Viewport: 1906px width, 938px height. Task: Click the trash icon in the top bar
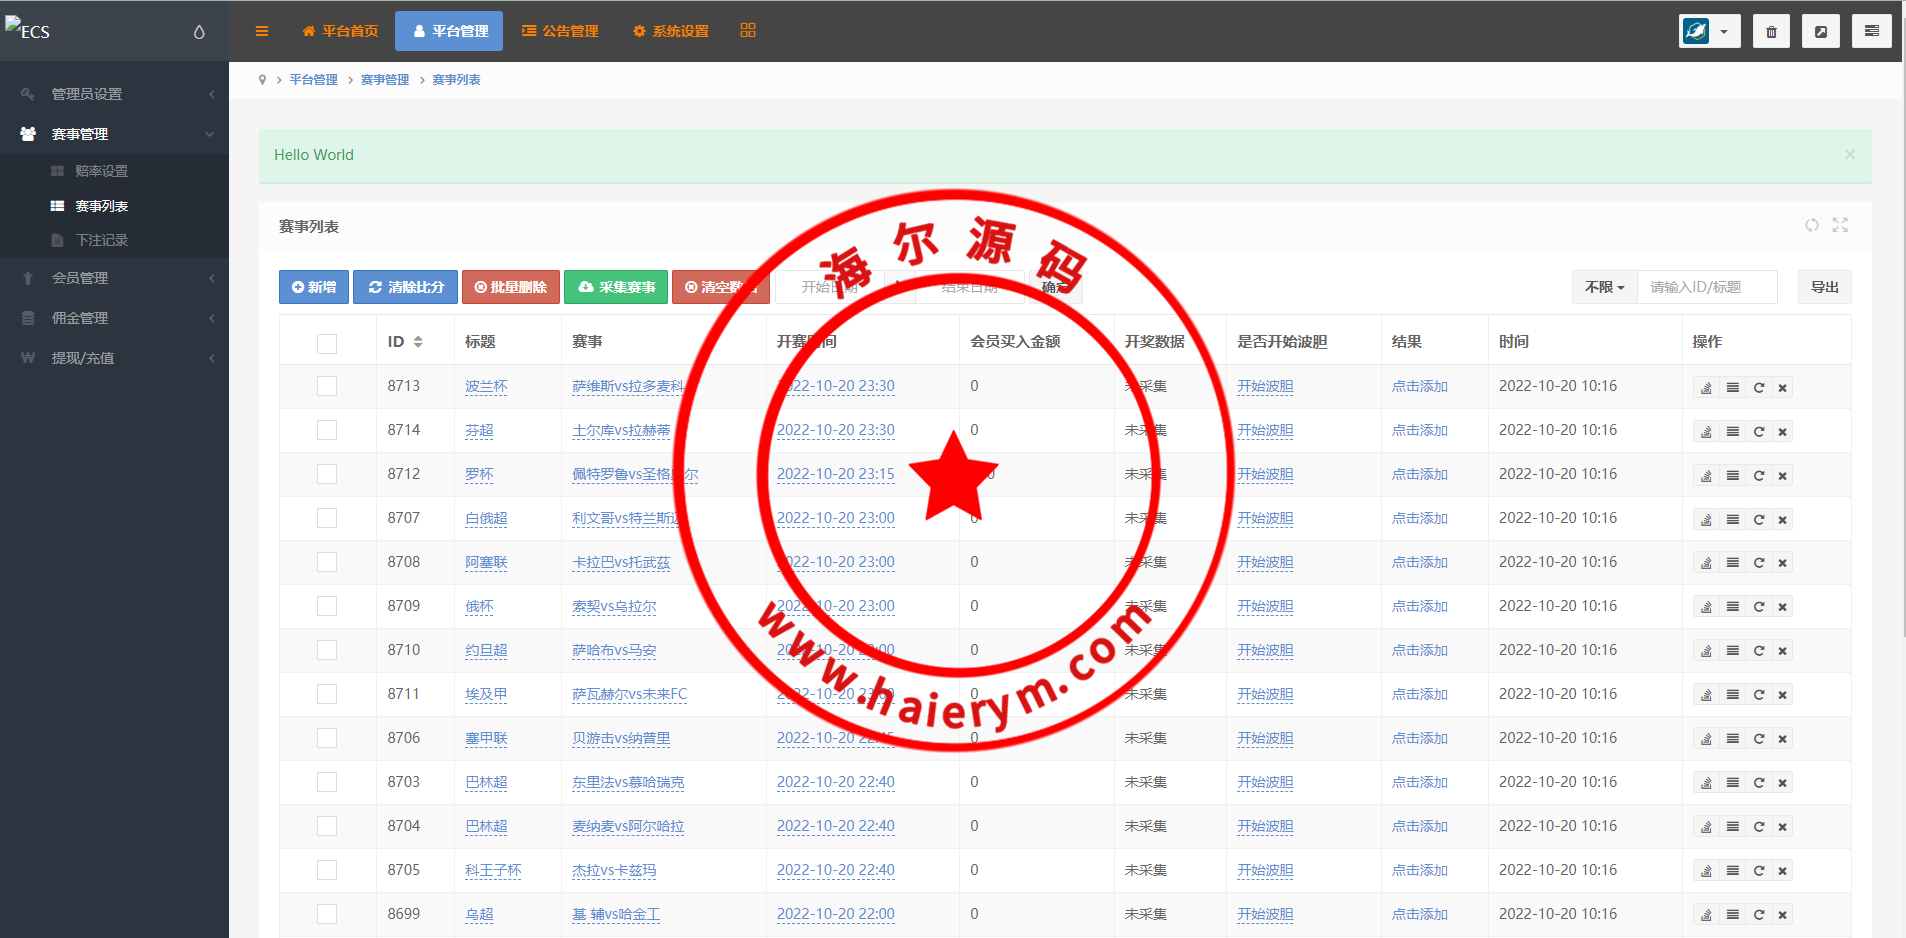pyautogui.click(x=1770, y=32)
